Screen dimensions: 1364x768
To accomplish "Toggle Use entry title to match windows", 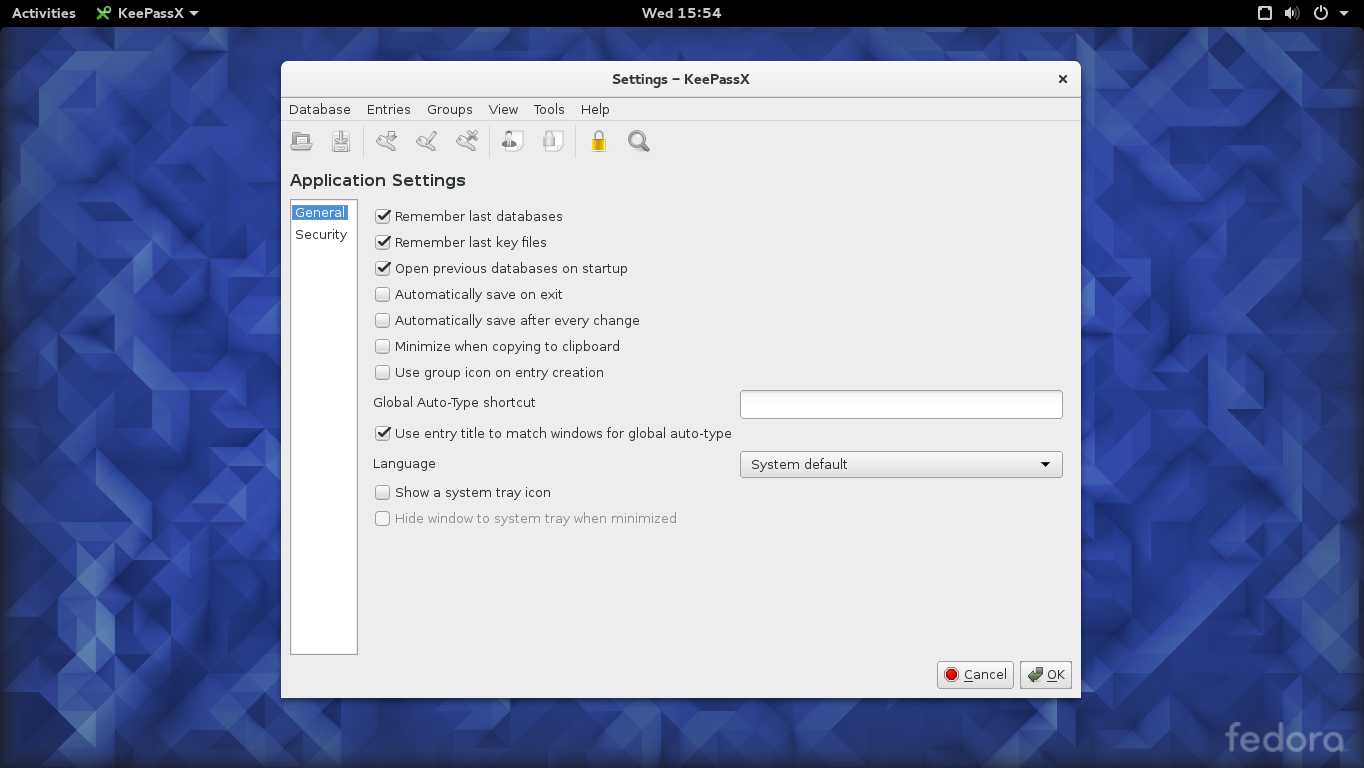I will click(x=382, y=433).
